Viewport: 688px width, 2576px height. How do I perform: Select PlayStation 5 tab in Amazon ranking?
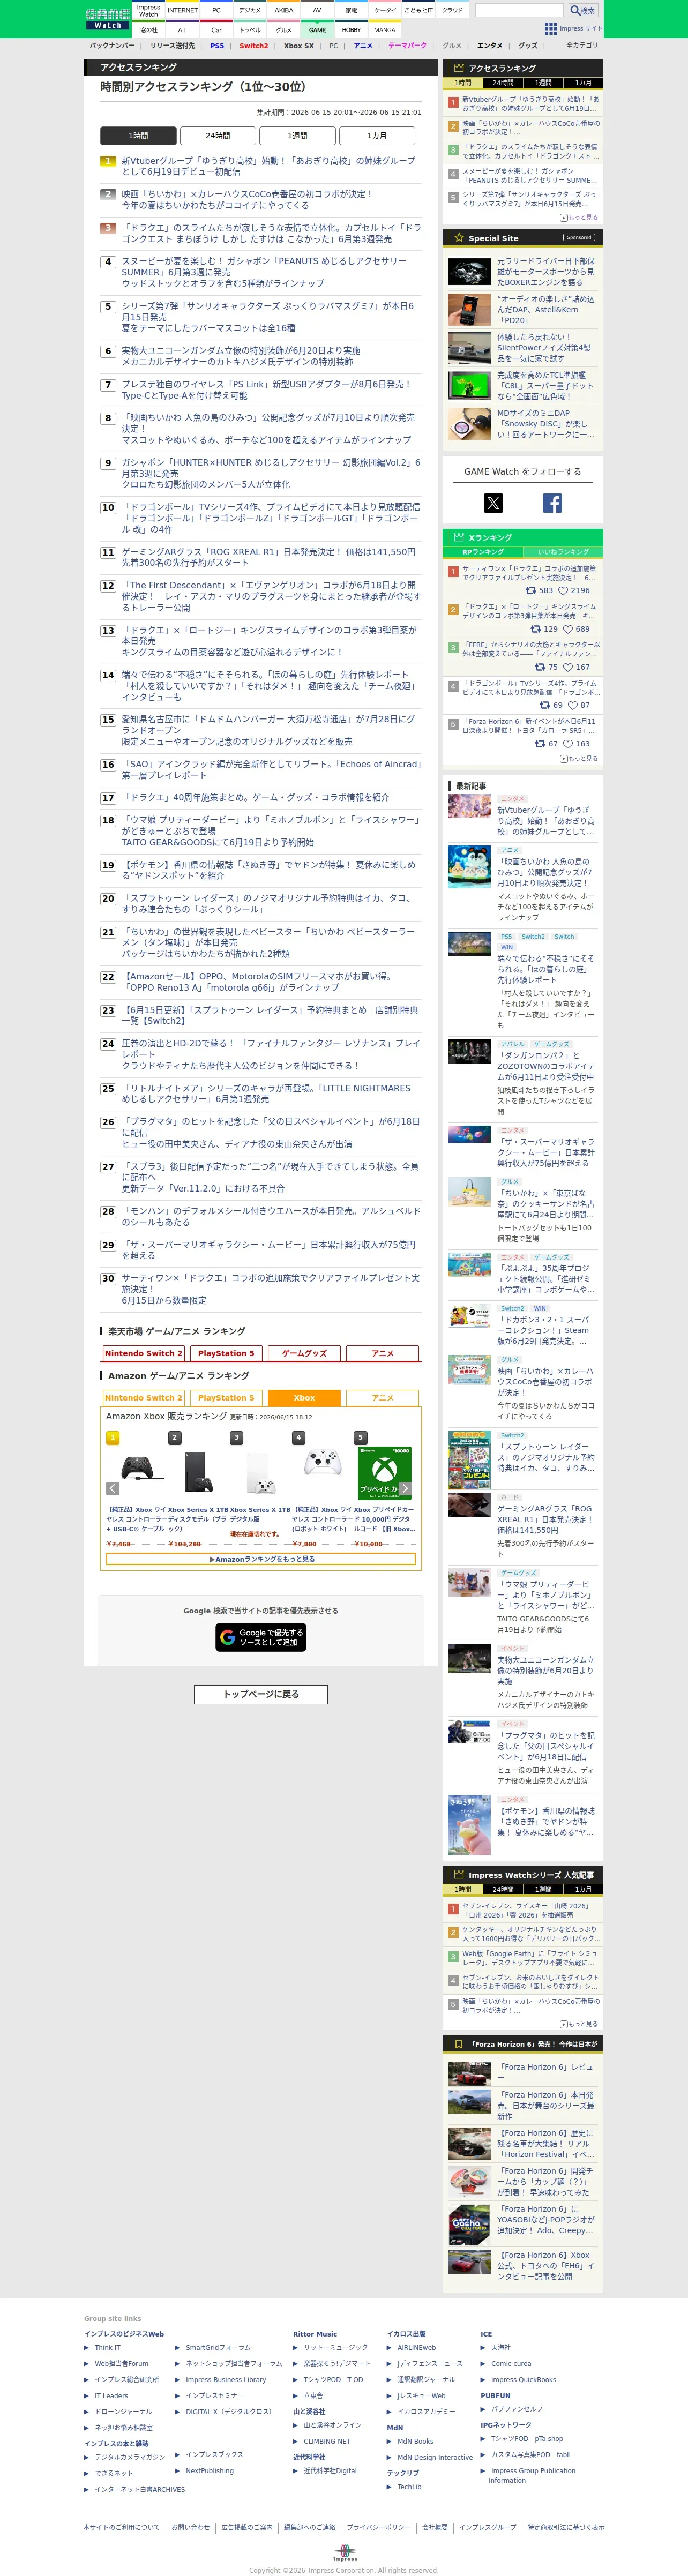coord(226,1398)
